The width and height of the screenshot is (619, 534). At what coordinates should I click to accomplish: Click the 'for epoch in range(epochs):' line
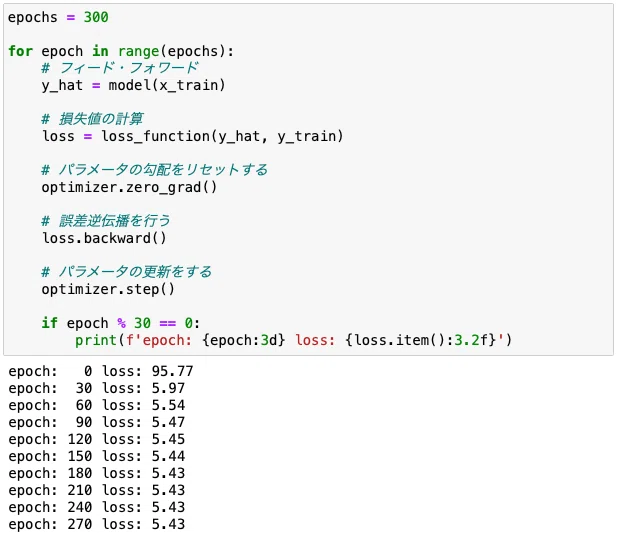click(121, 51)
